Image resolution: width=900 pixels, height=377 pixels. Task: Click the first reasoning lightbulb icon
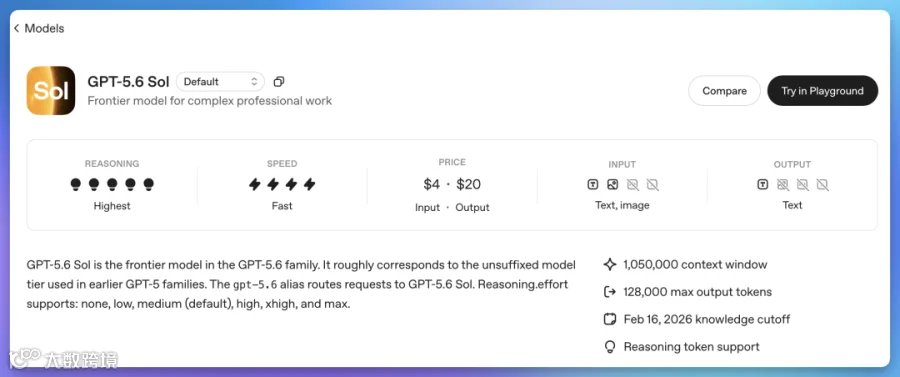[75, 184]
